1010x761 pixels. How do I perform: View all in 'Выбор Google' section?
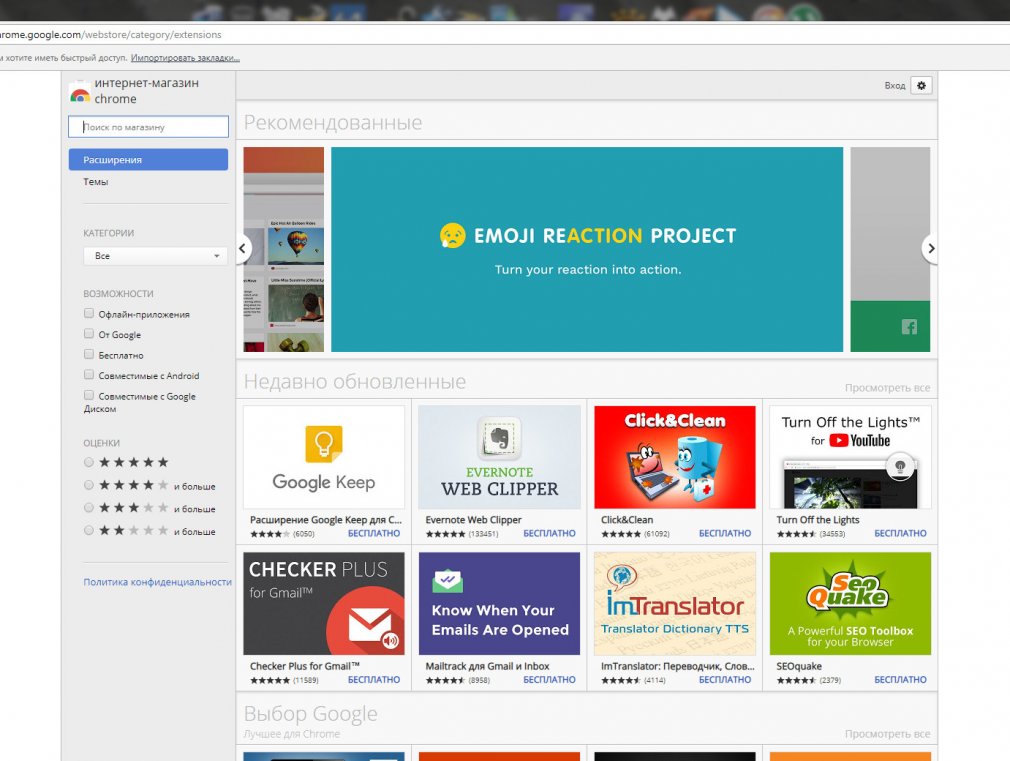pyautogui.click(x=887, y=734)
